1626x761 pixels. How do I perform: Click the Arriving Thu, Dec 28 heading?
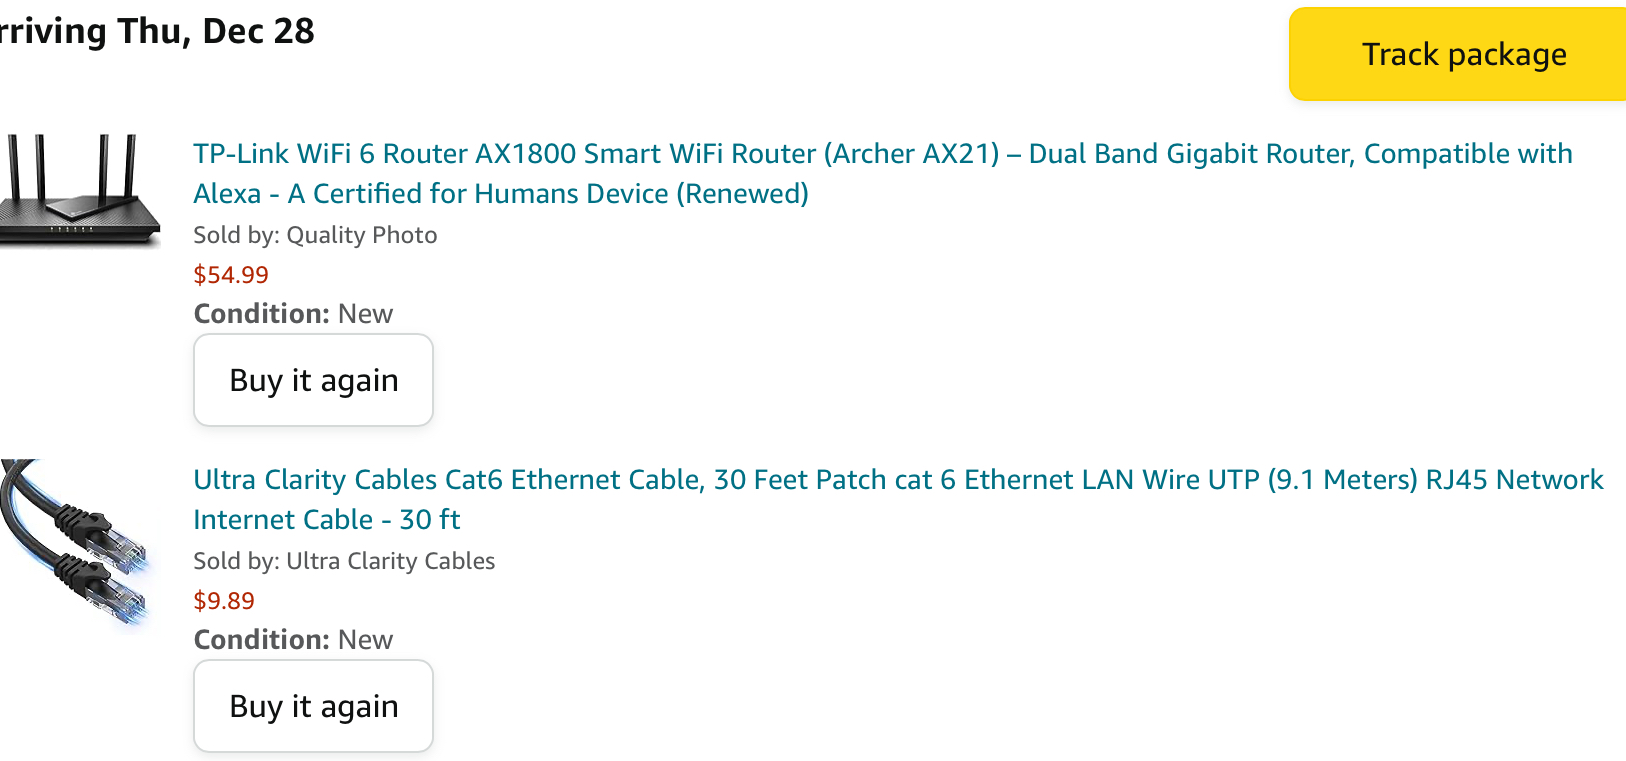click(158, 31)
